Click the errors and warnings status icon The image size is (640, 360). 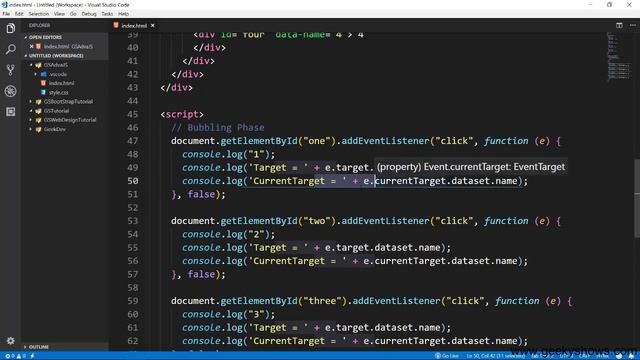(15, 356)
